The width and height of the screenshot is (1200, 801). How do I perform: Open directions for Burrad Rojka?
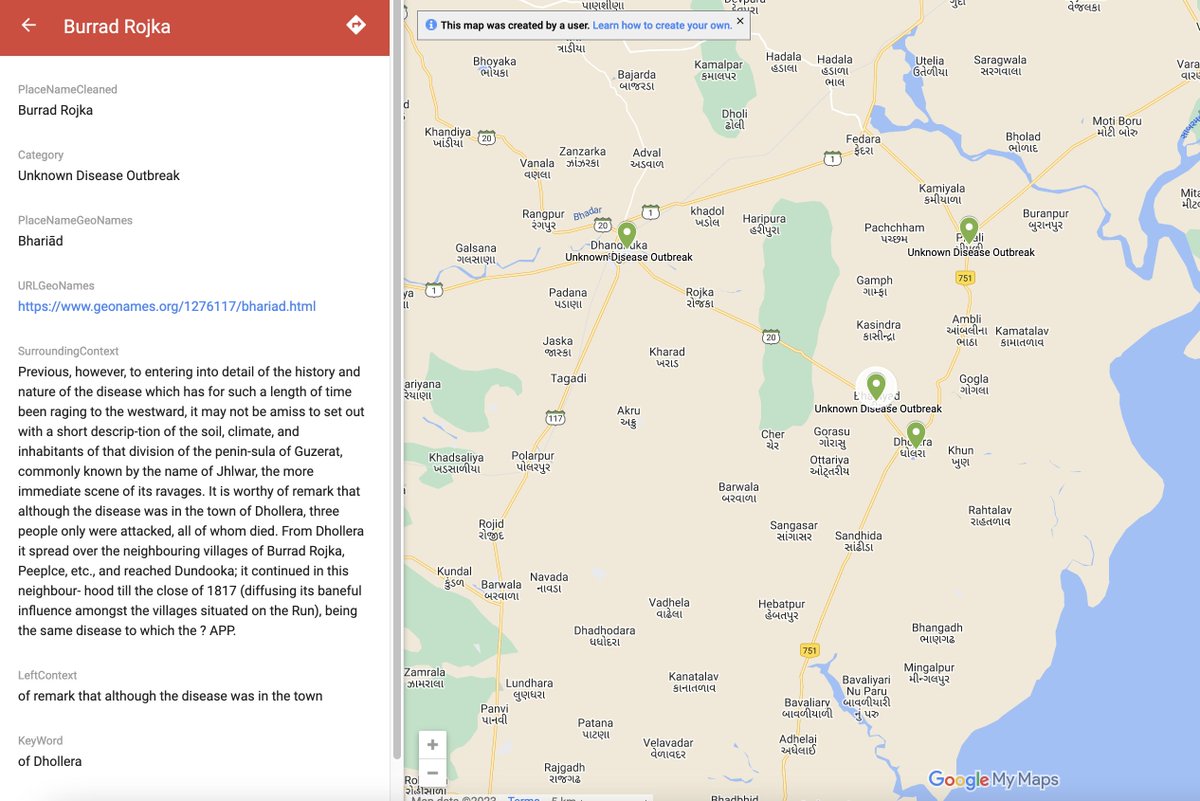click(356, 25)
